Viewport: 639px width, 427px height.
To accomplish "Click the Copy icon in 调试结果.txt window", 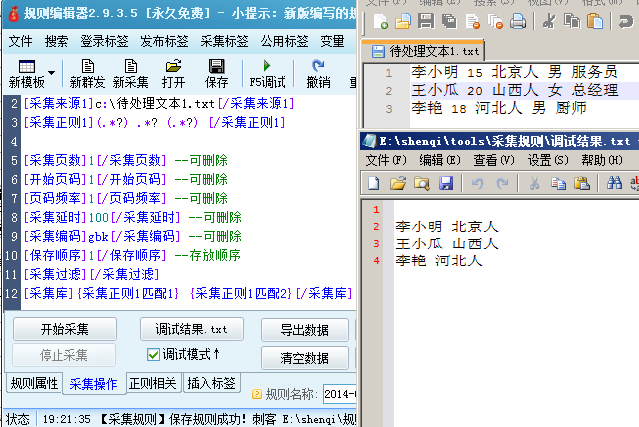I will click(558, 183).
